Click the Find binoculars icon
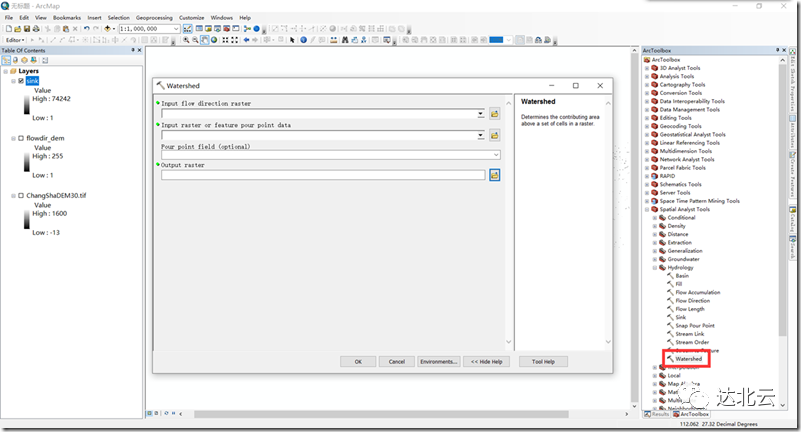This screenshot has height=432, width=801. [345, 40]
